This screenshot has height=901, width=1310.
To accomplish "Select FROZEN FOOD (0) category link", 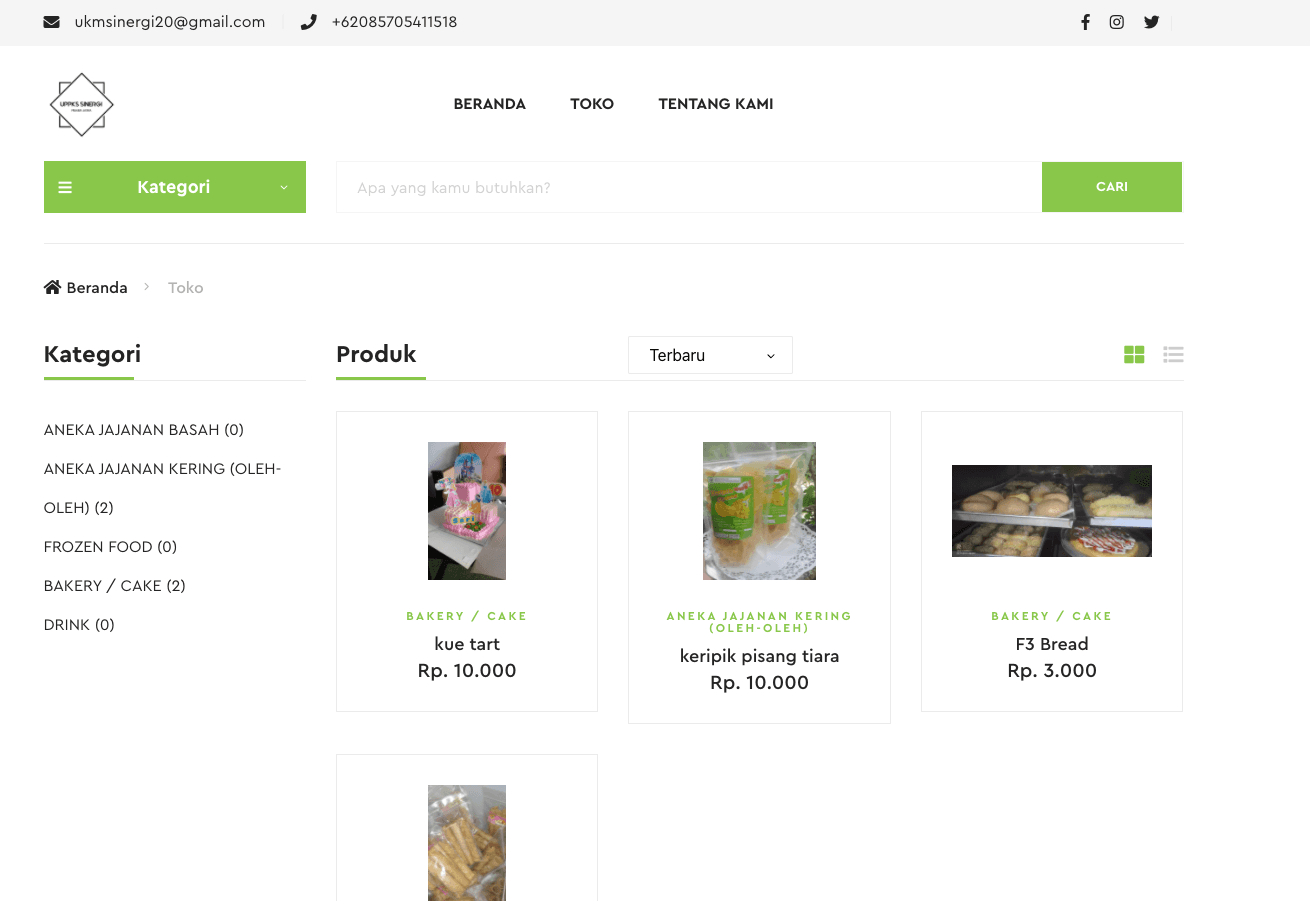I will [x=111, y=547].
